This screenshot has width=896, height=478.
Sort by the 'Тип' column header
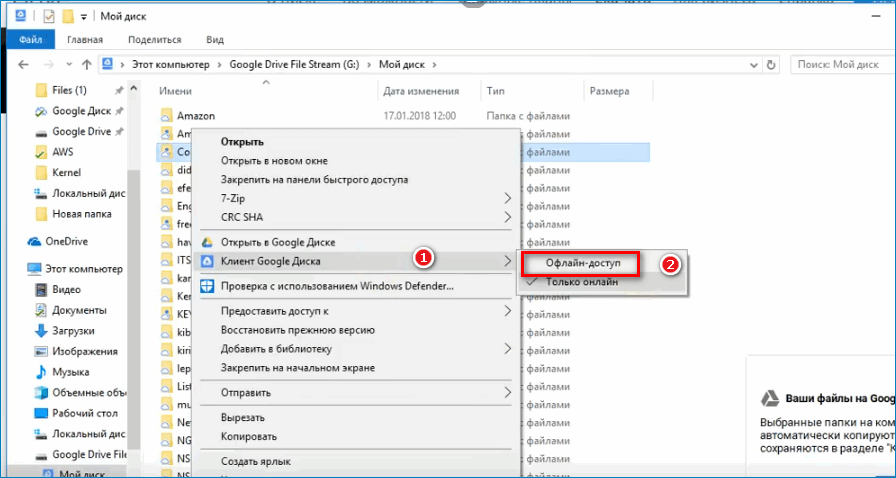[496, 91]
